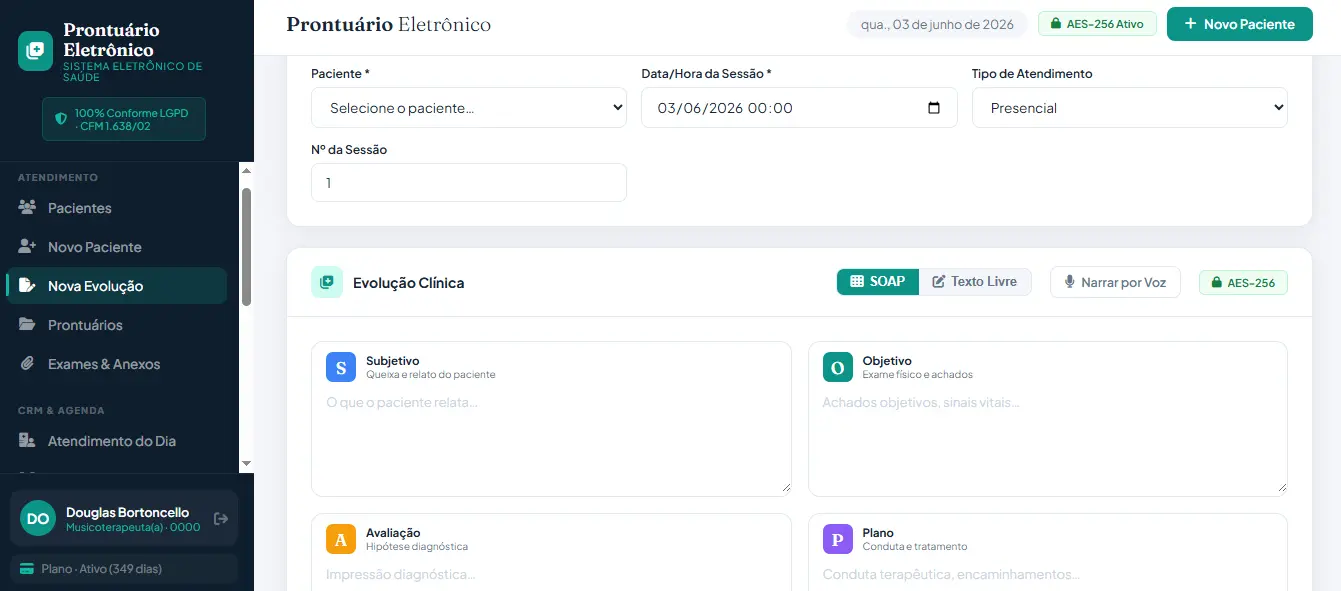
Task: Click the Pacientes people icon
Action: click(x=27, y=208)
